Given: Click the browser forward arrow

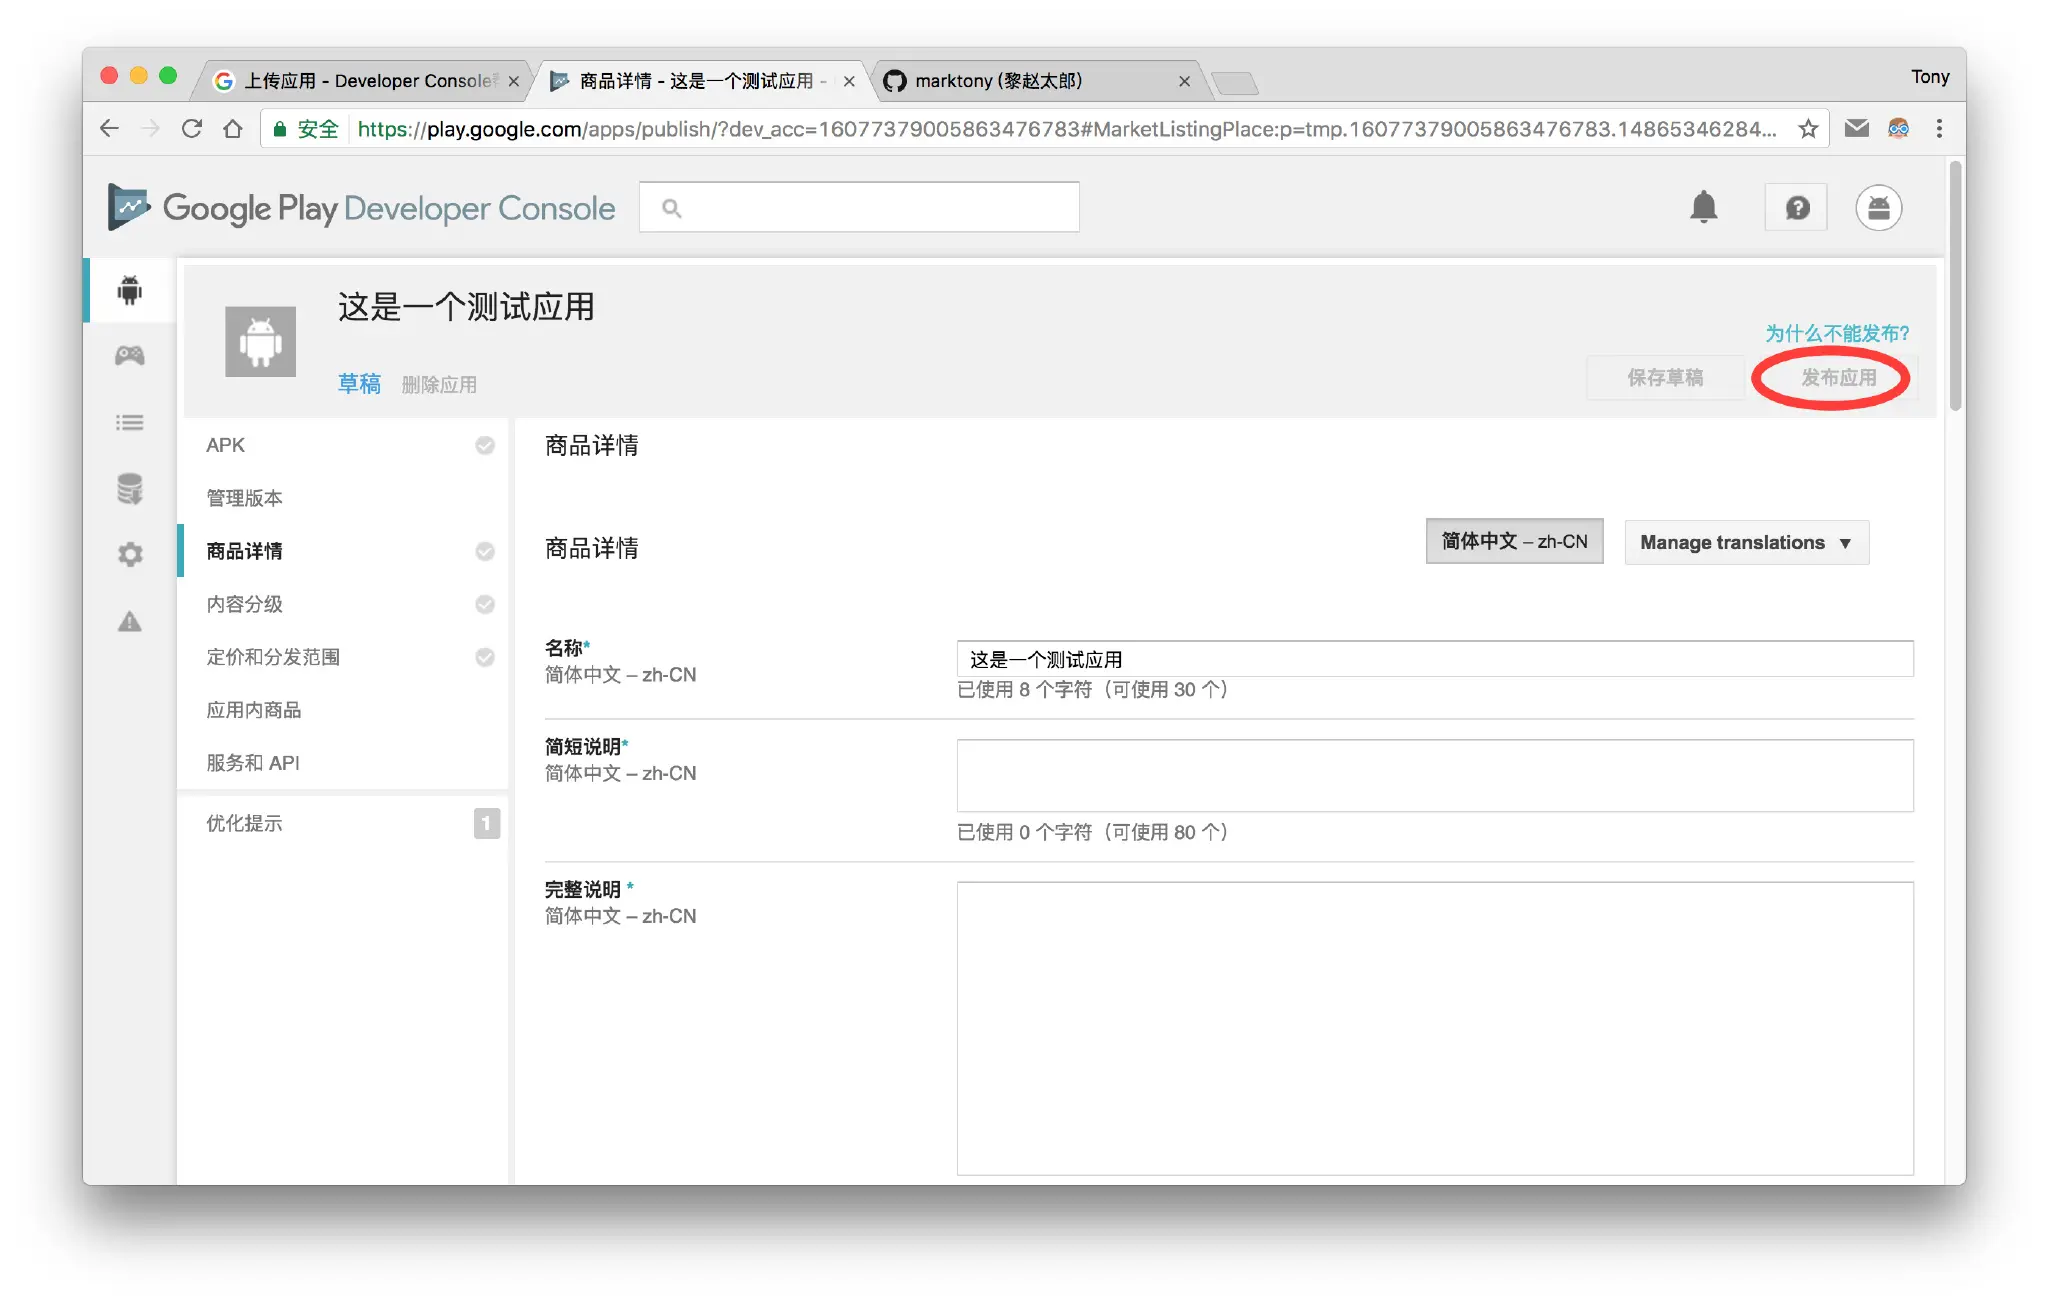Looking at the screenshot, I should point(151,129).
